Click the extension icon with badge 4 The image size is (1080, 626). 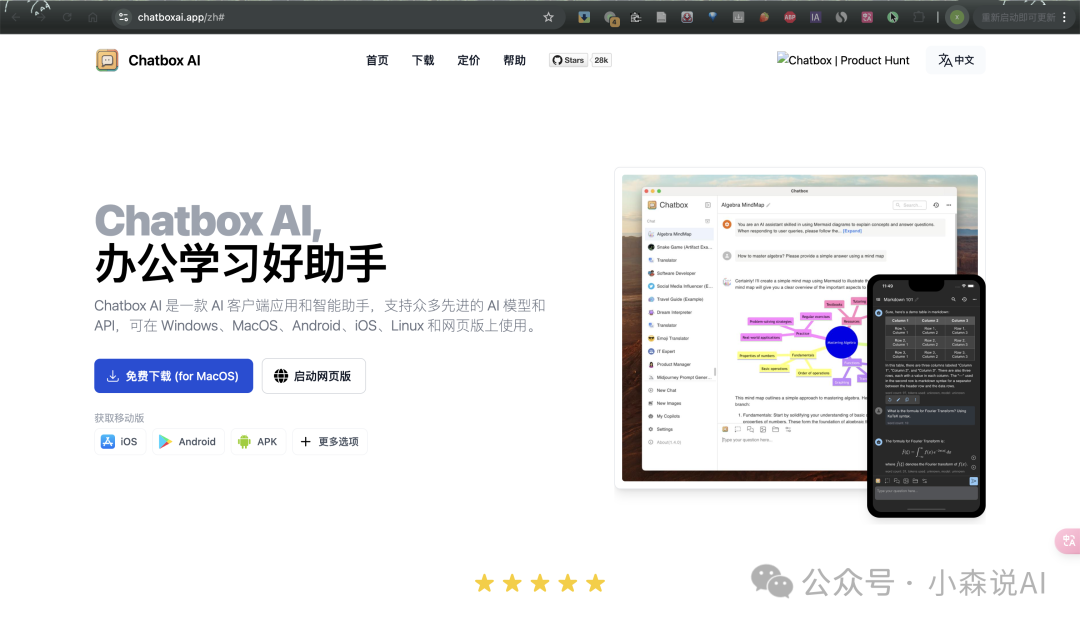tap(610, 18)
